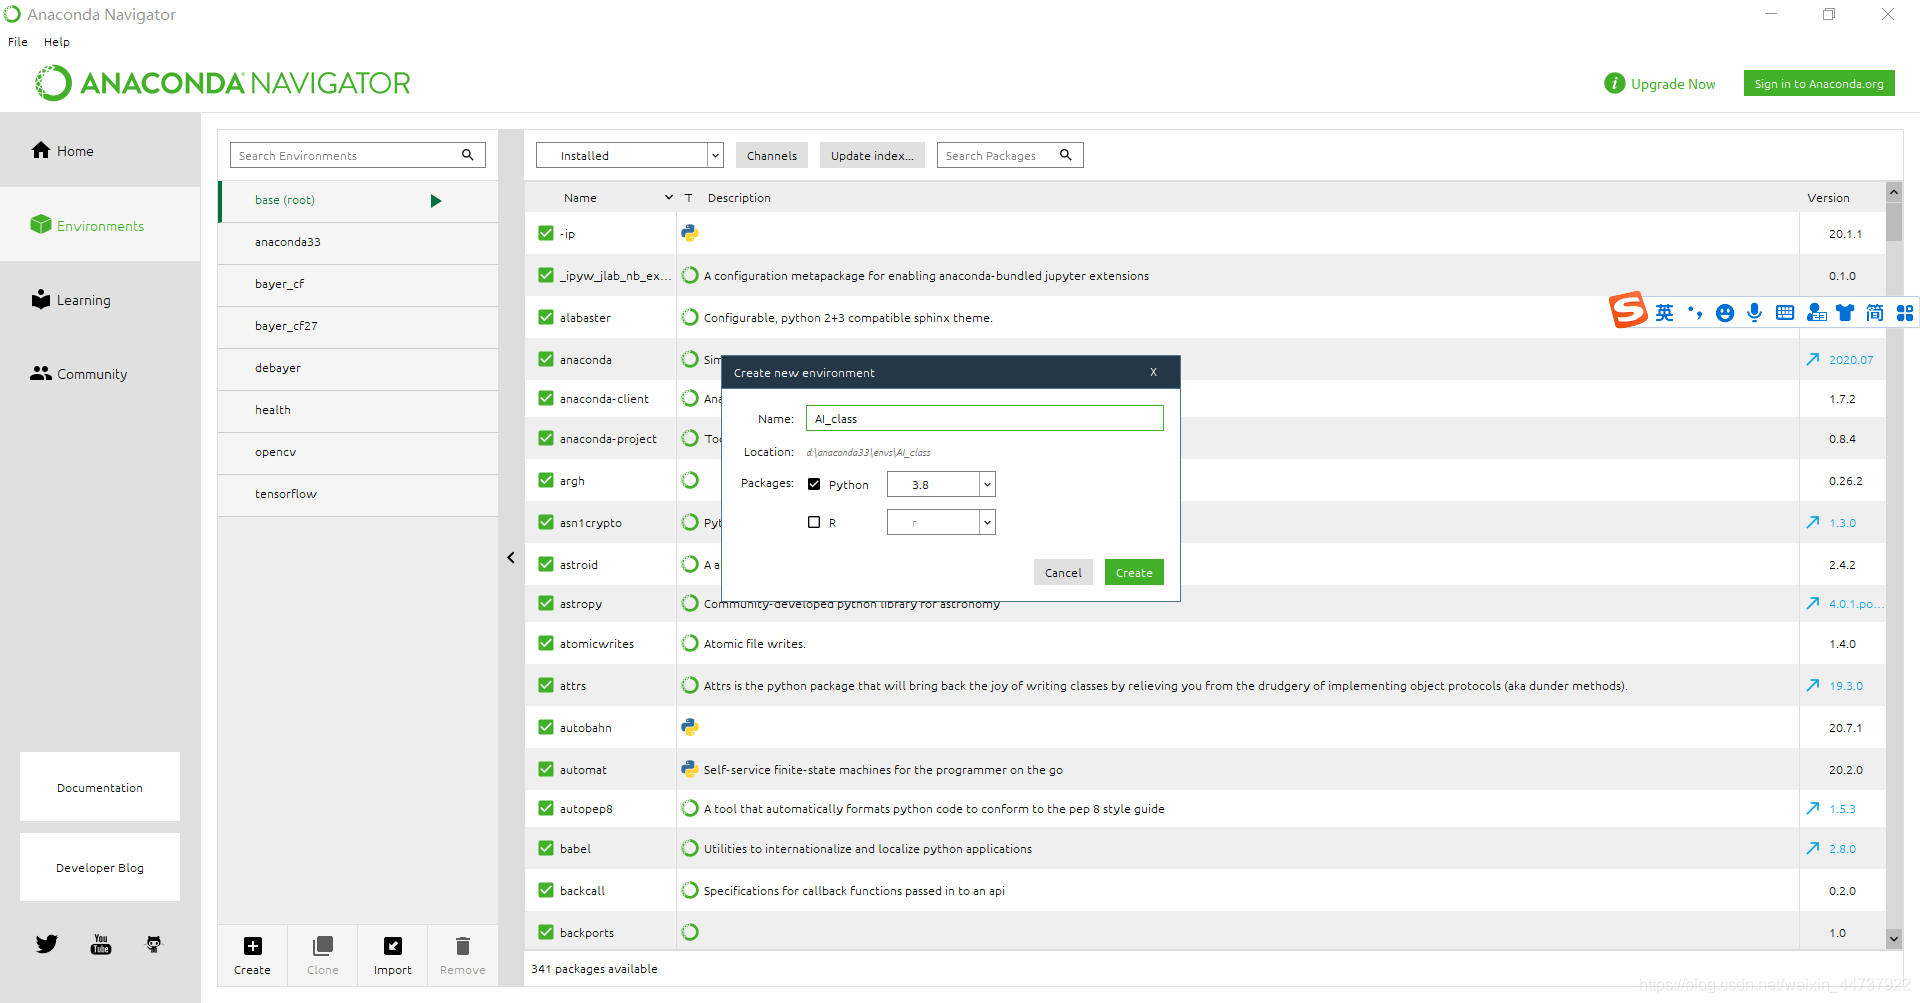Toggle the Python package checkbox in dialog

click(x=814, y=484)
